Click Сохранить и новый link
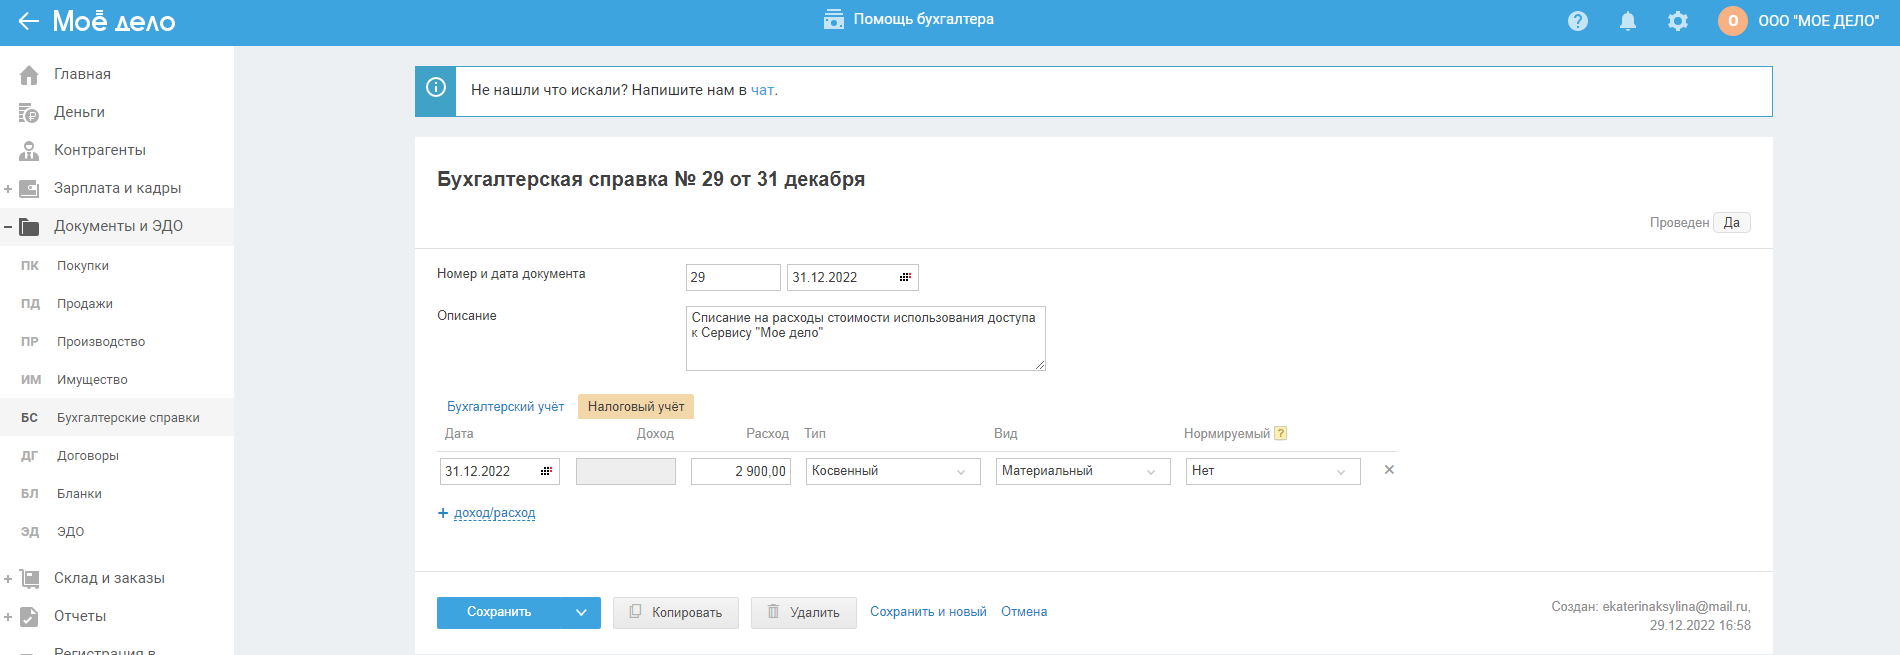 [928, 612]
